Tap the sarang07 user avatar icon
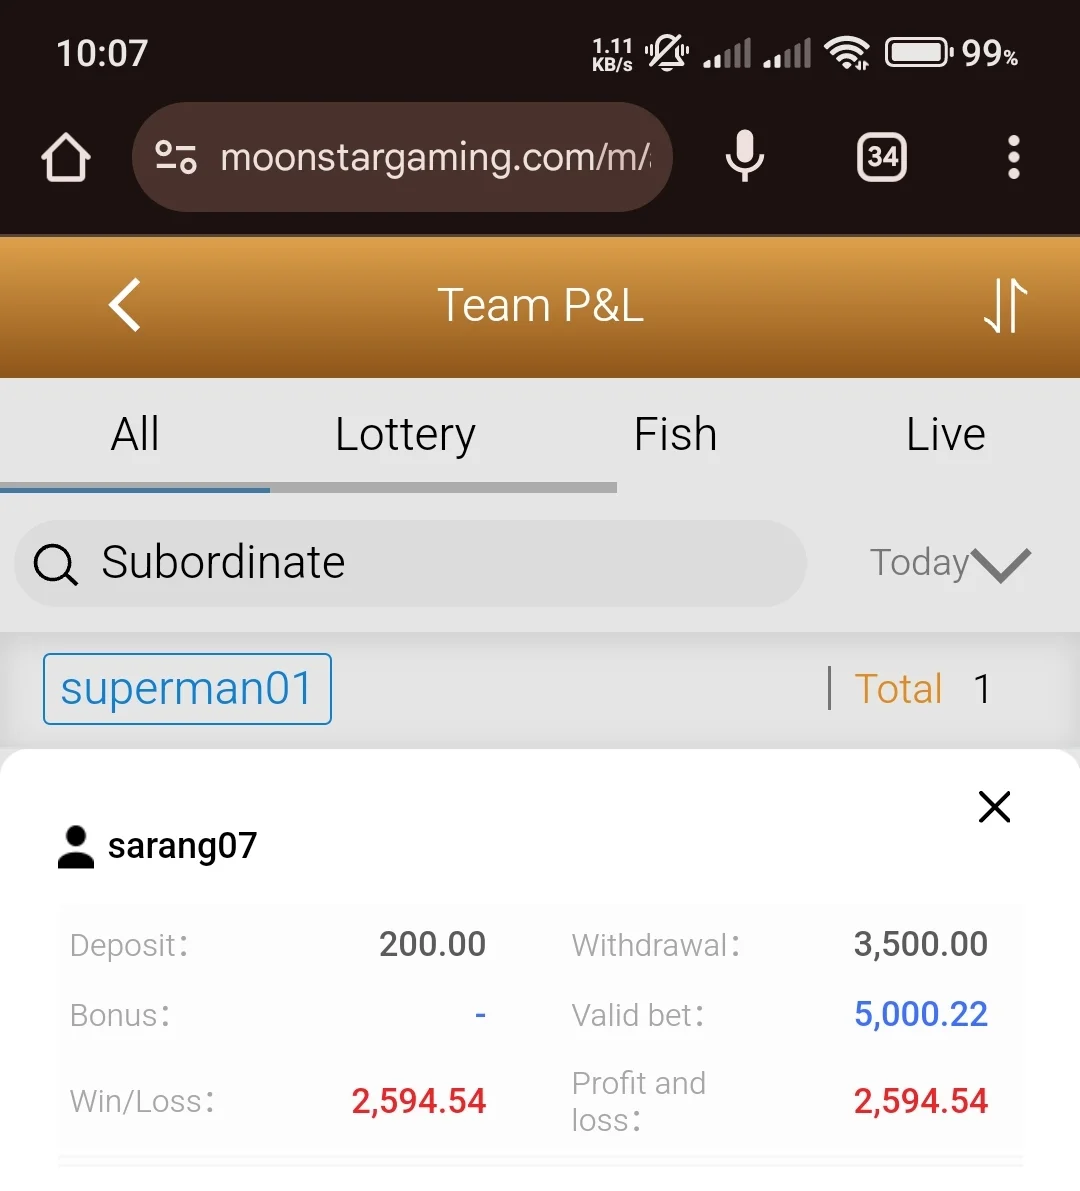The height and width of the screenshot is (1191, 1080). click(76, 847)
